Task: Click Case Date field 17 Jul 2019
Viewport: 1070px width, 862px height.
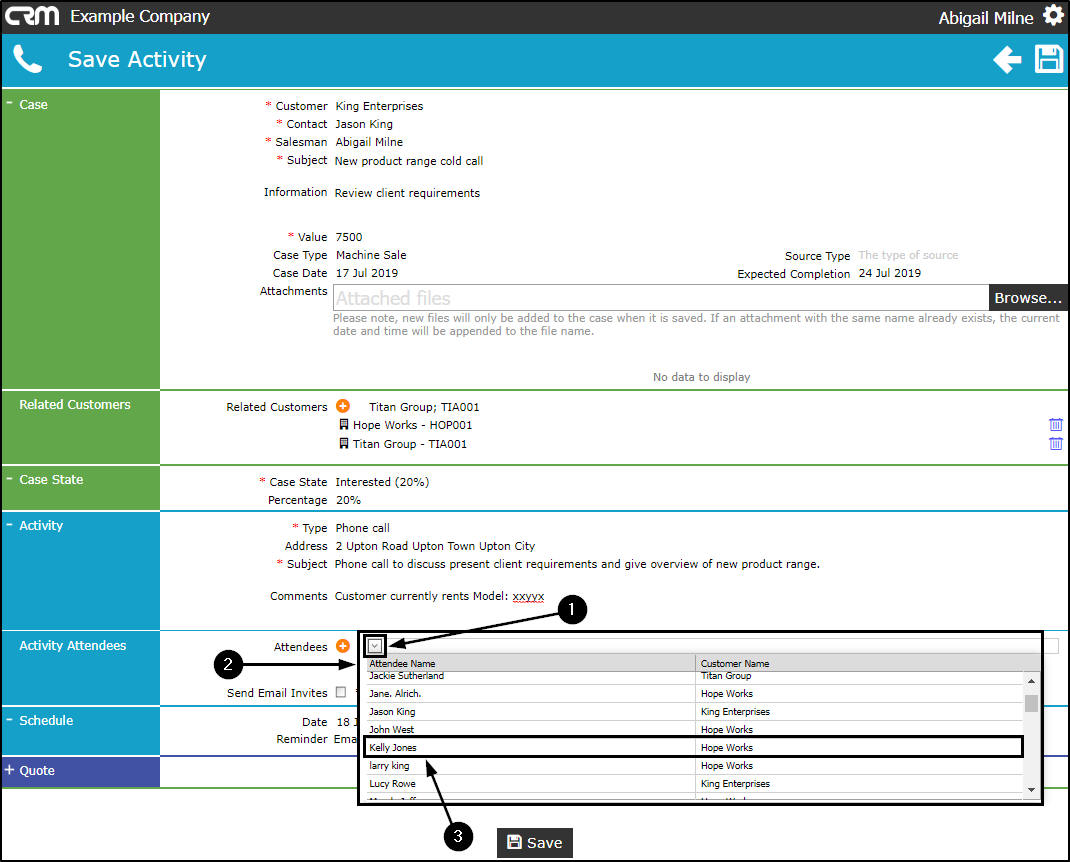Action: pyautogui.click(x=366, y=273)
